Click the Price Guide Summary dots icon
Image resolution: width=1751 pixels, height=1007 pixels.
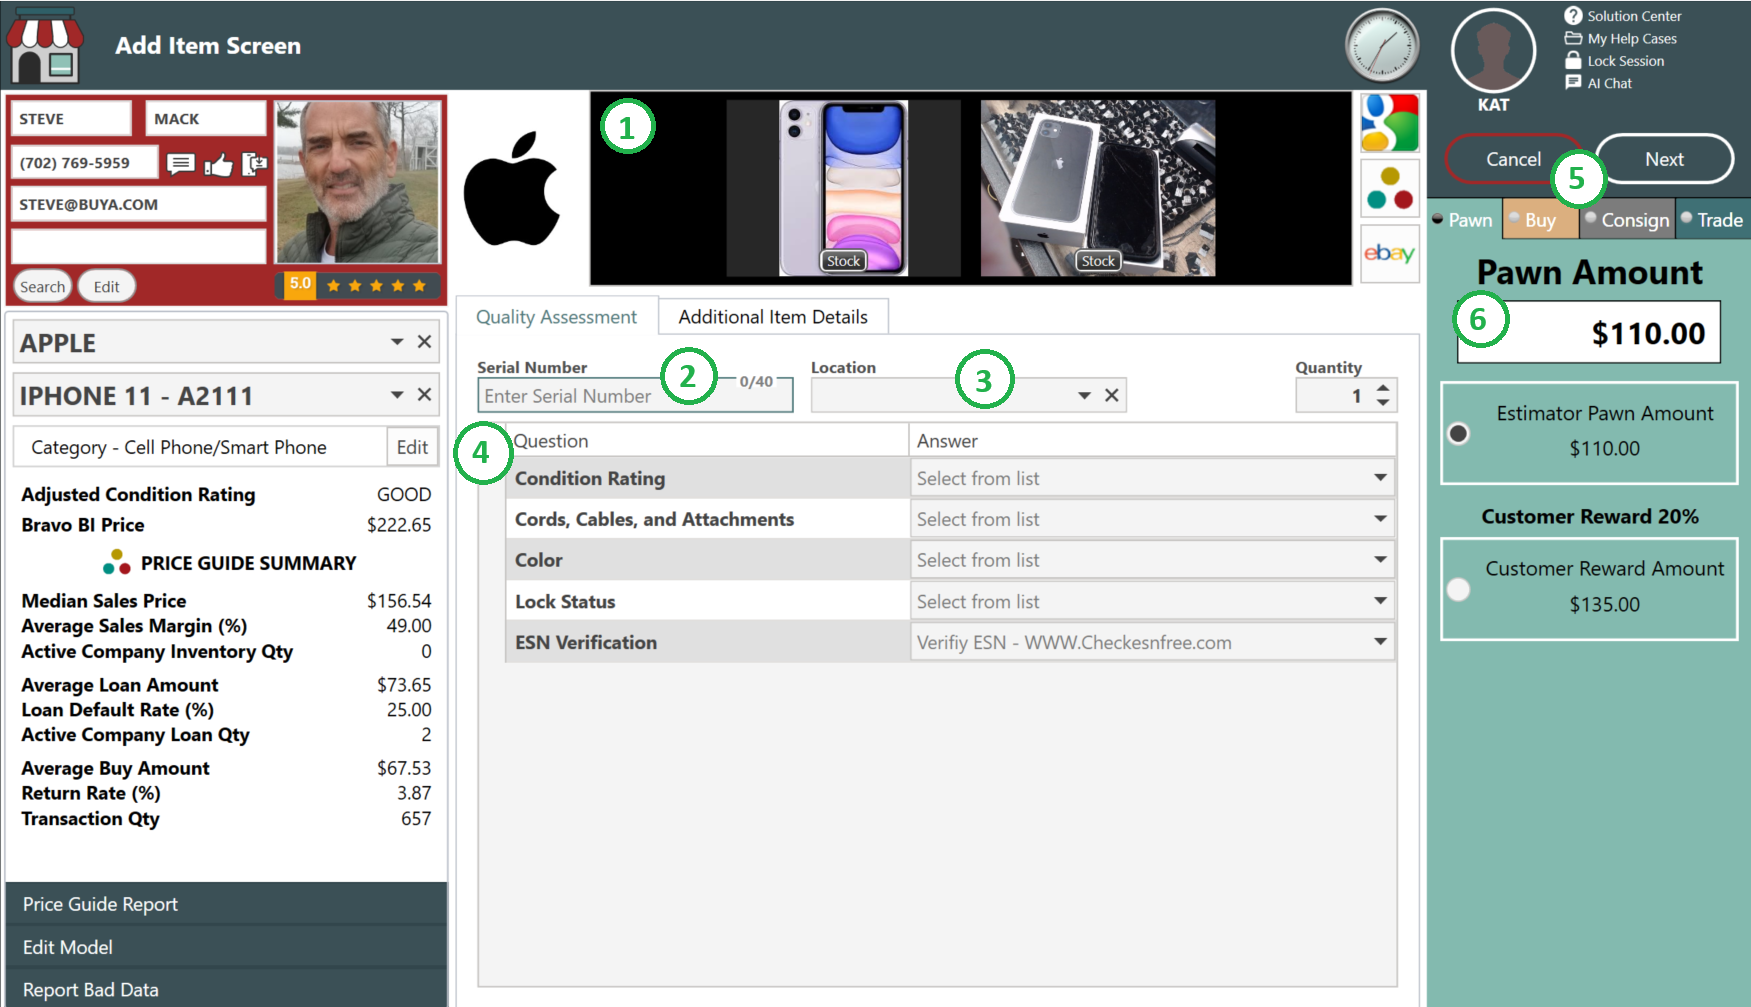117,562
